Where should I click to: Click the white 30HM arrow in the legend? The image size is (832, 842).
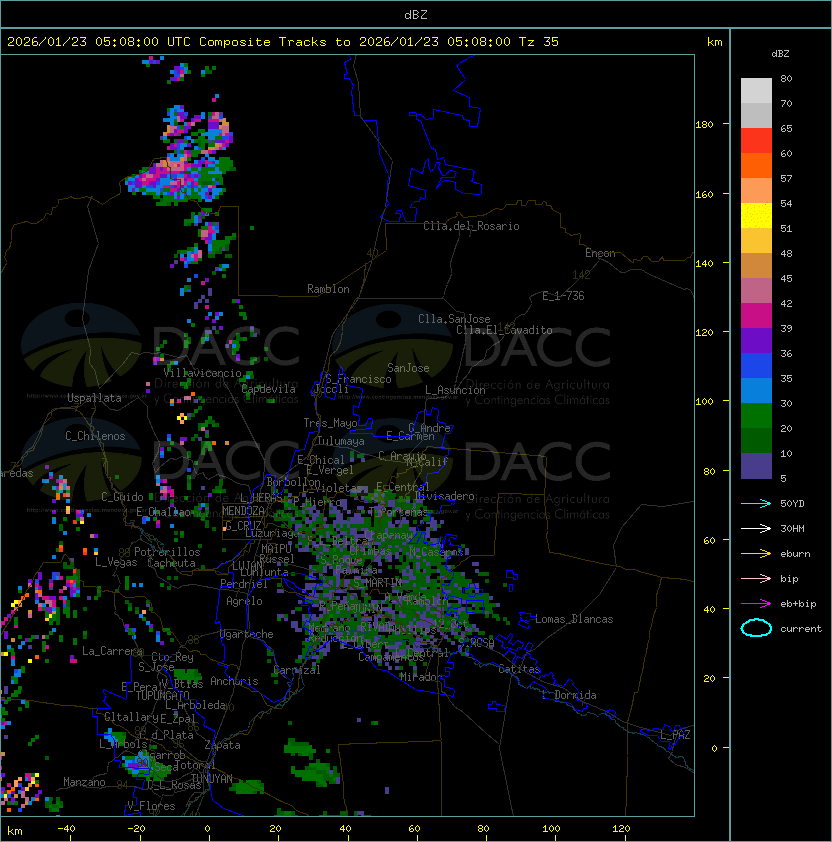point(756,528)
